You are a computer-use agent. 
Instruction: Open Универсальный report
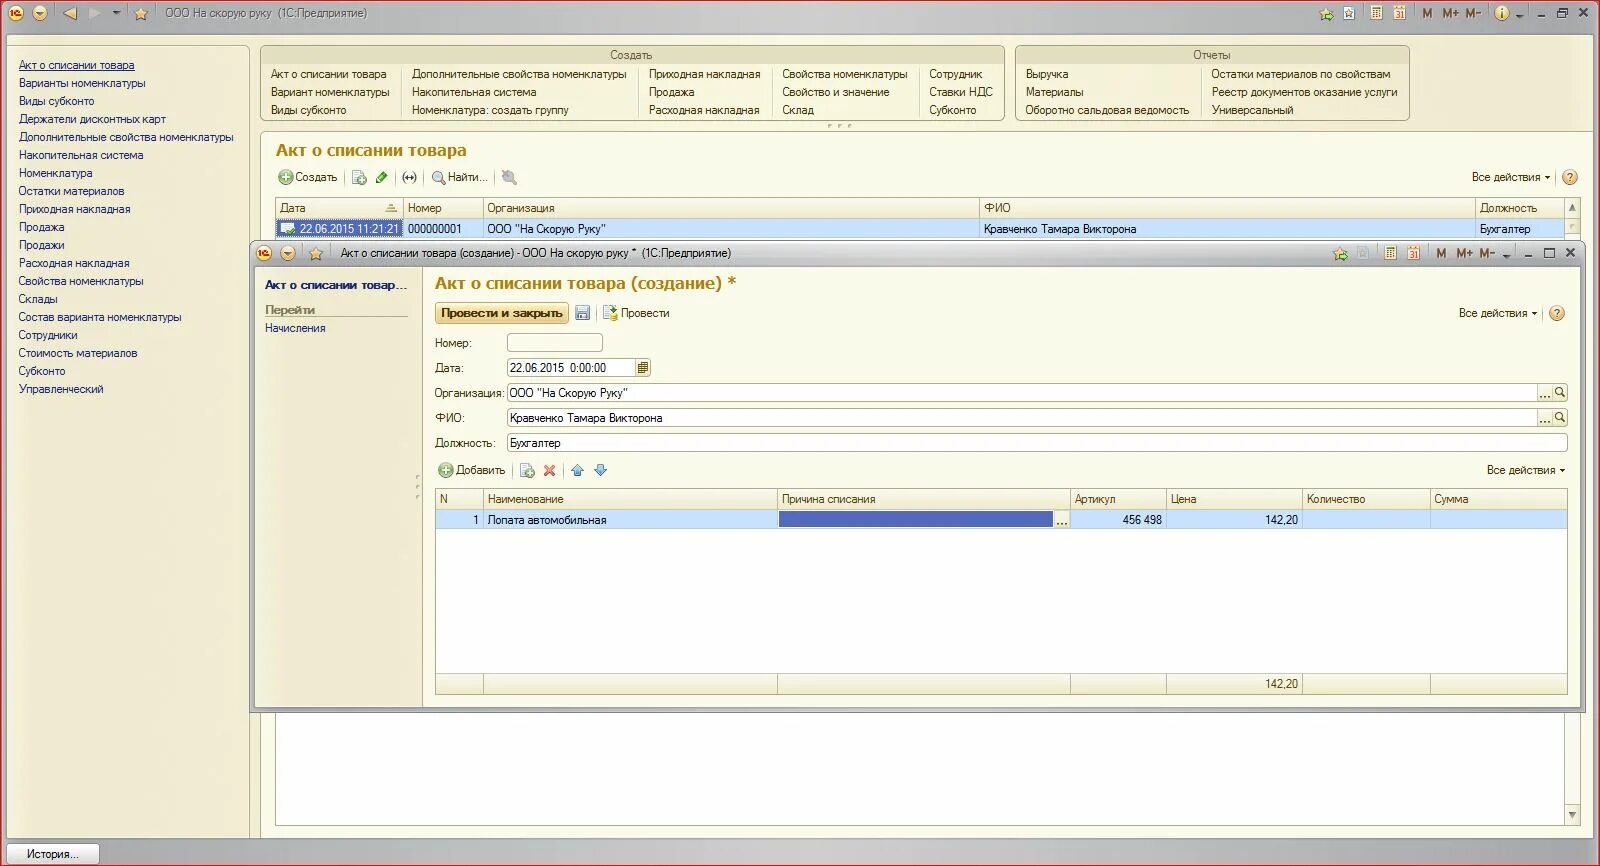click(1252, 110)
